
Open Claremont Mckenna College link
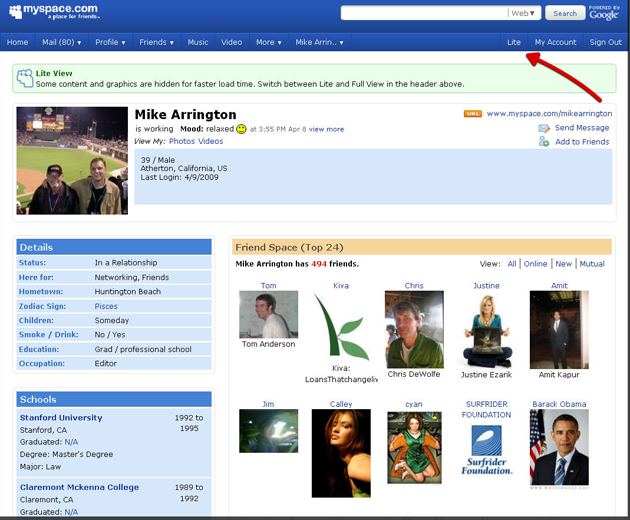[x=80, y=487]
